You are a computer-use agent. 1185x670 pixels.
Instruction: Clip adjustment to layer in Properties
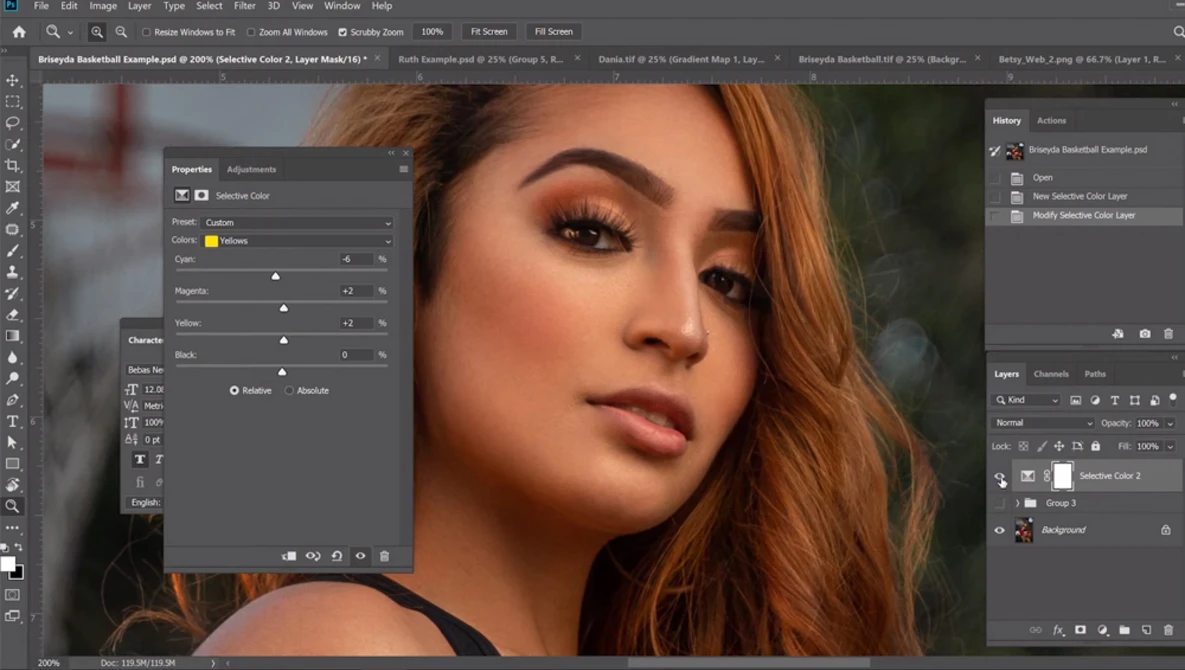click(289, 556)
